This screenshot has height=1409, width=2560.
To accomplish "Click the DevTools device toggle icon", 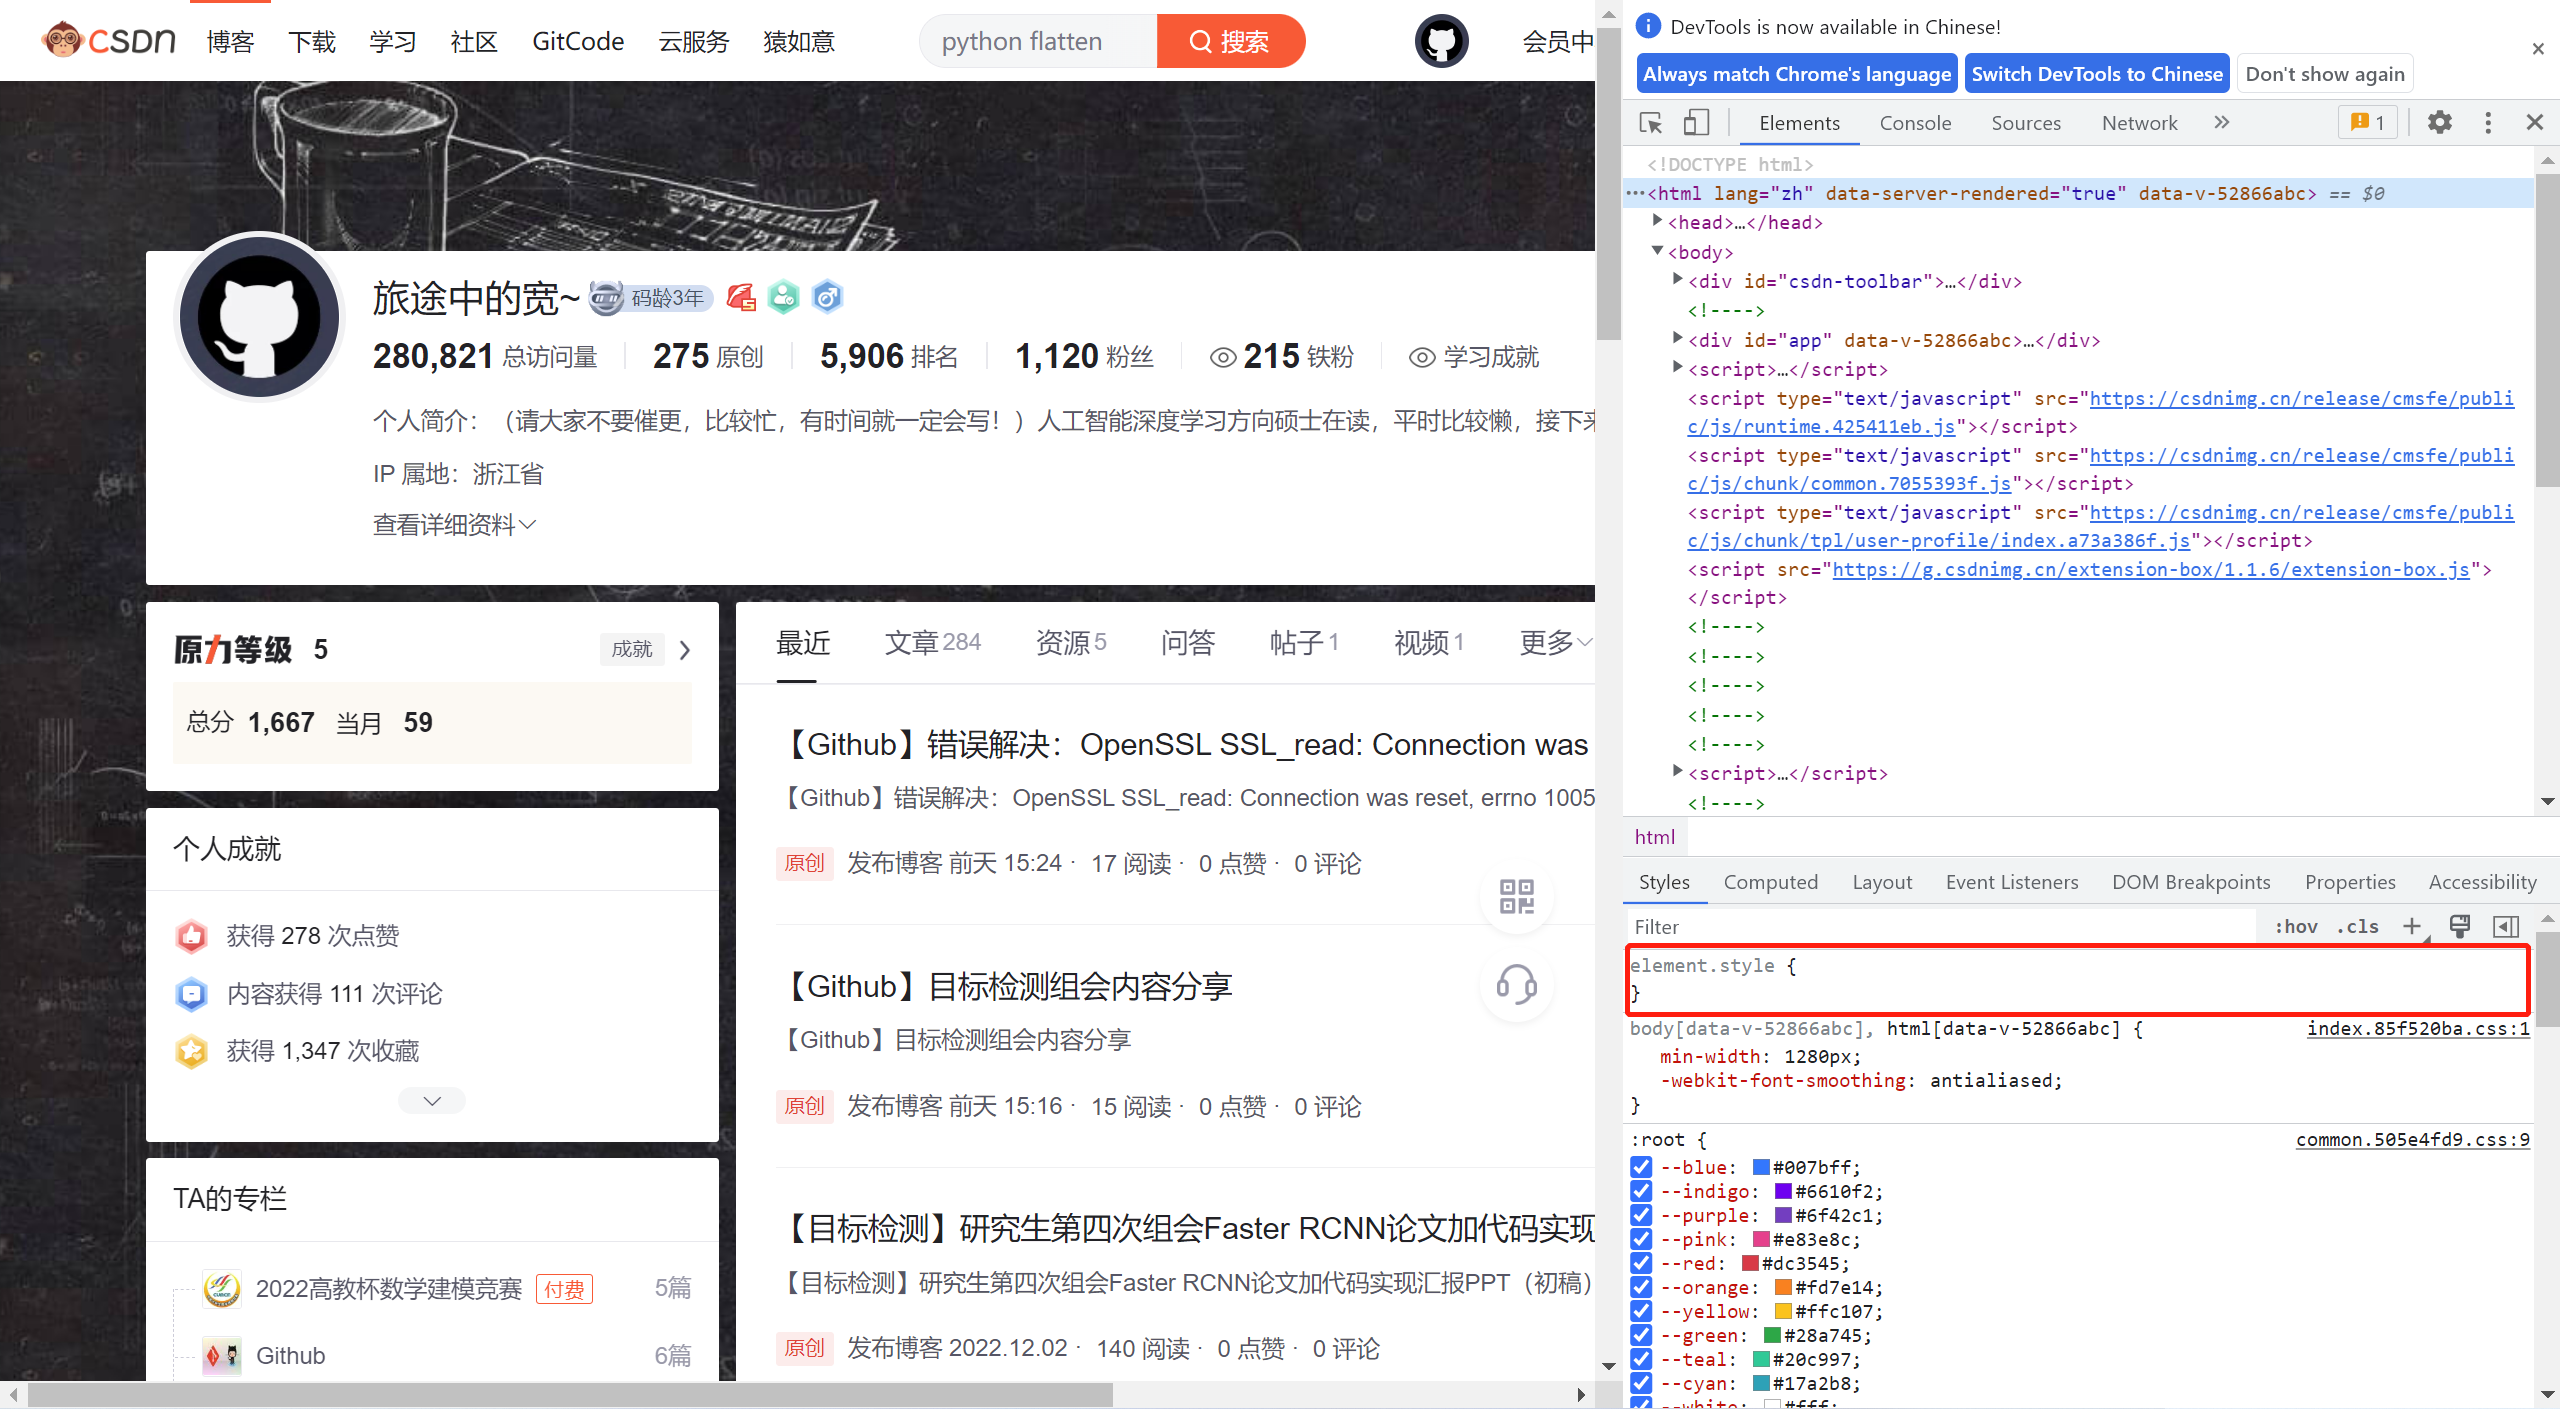I will [1698, 121].
